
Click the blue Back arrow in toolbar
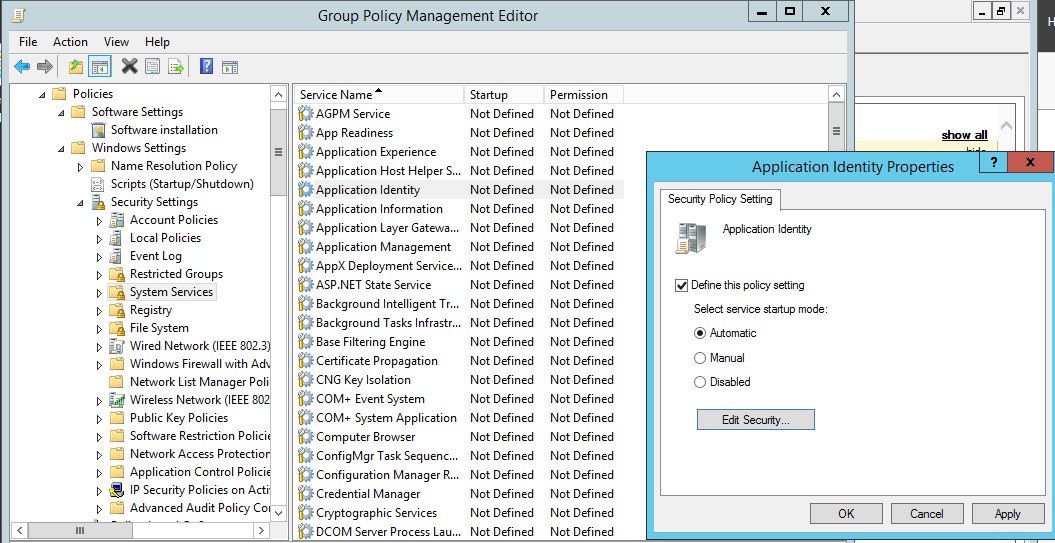tap(22, 67)
